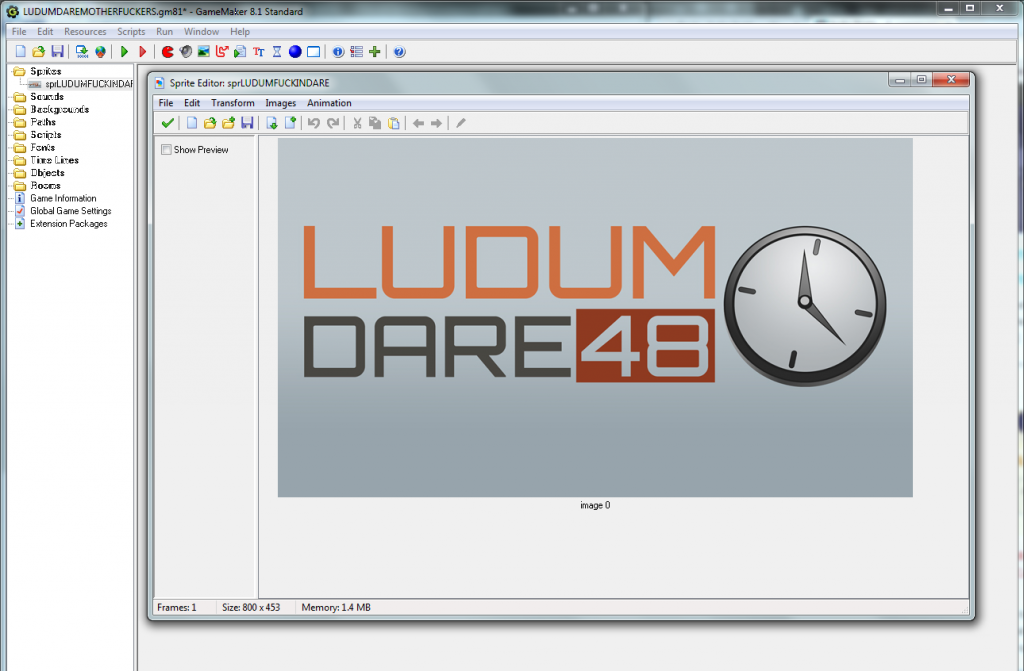Create a new game file in main toolbar
This screenshot has height=671, width=1024.
[20, 52]
